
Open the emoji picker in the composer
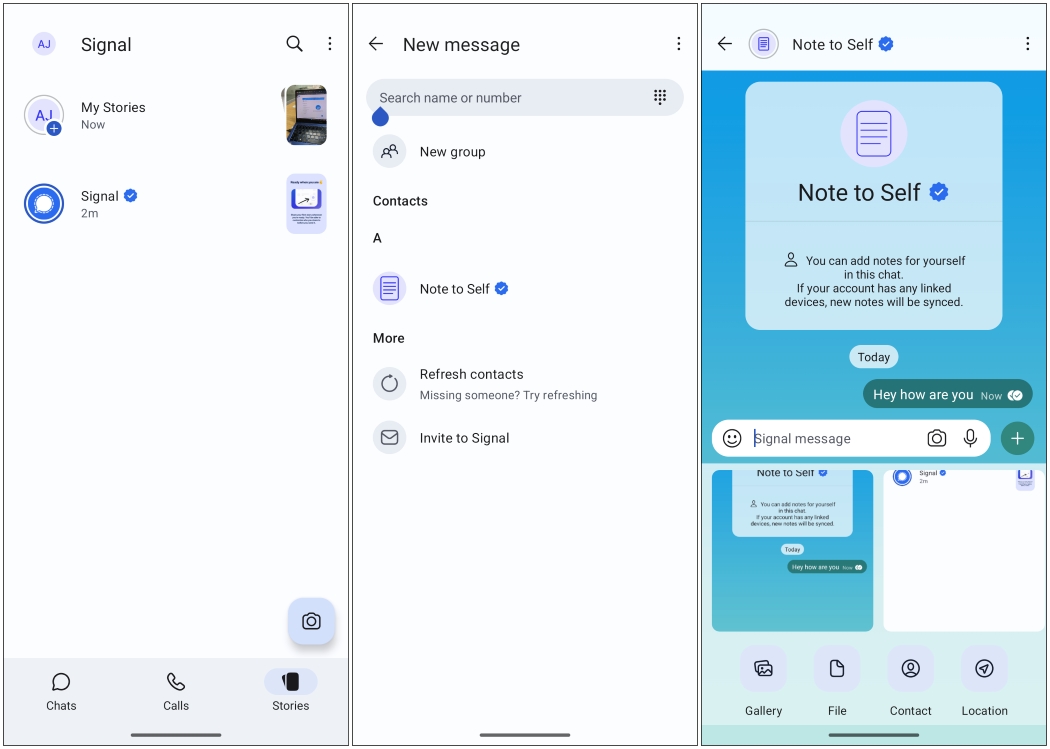click(x=731, y=438)
